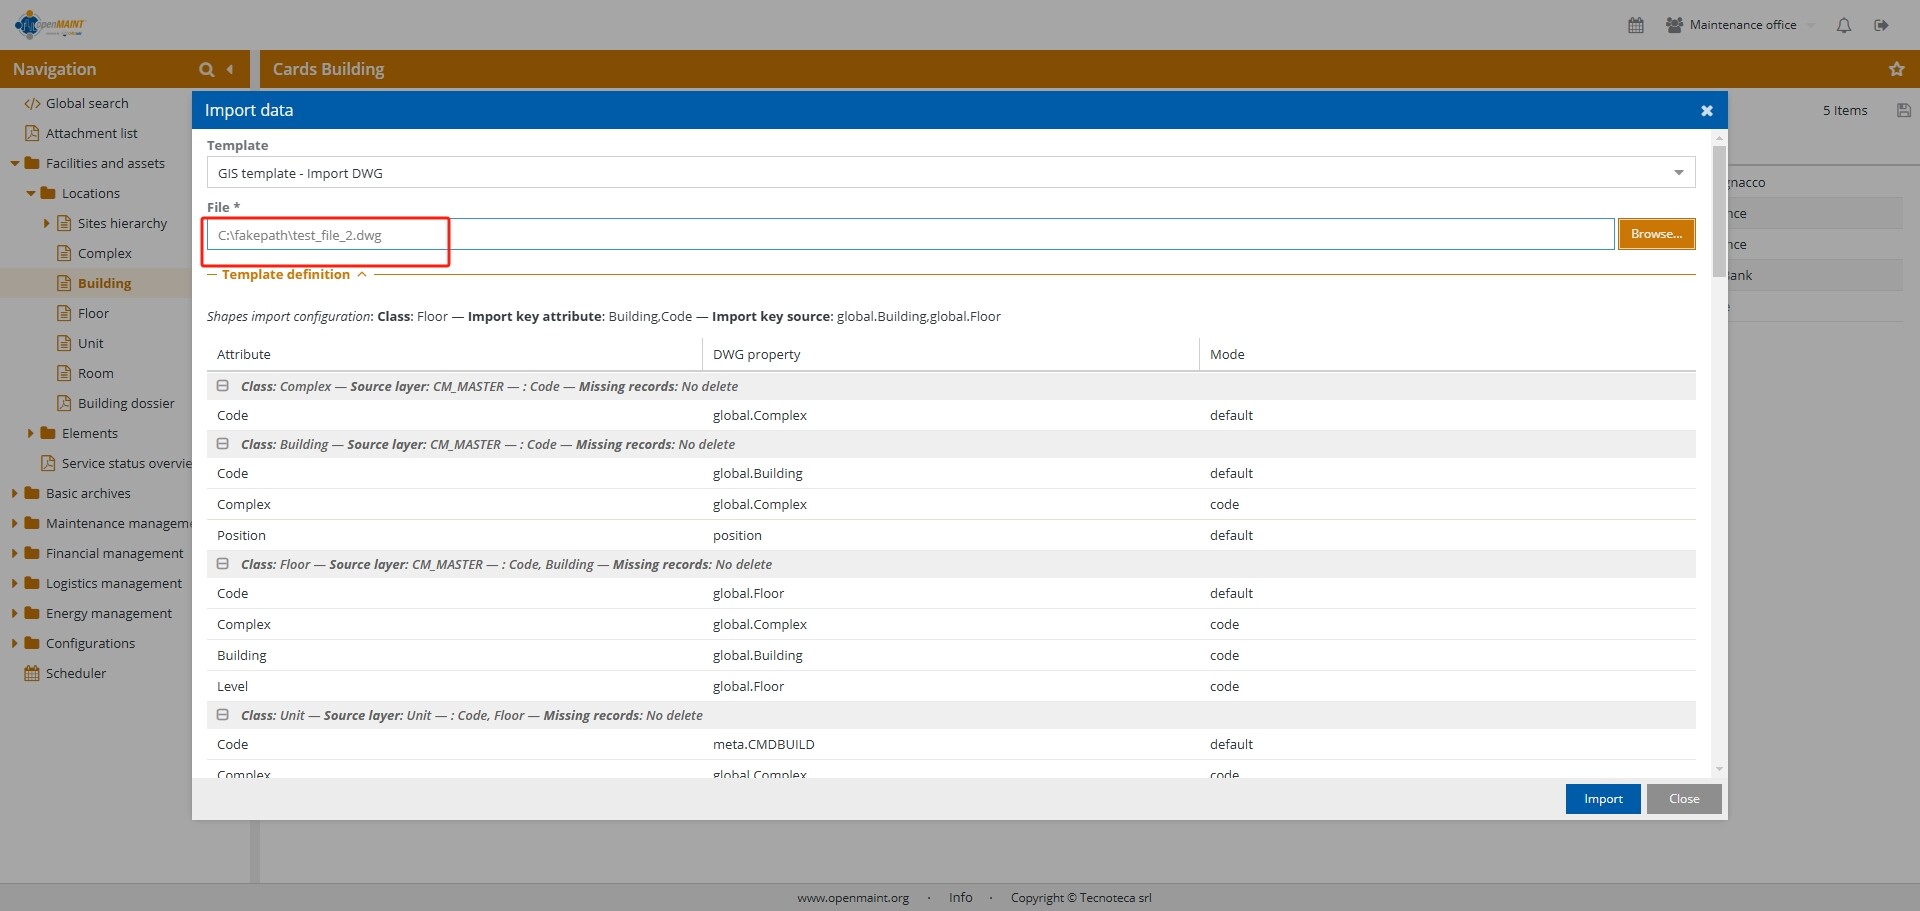Screen dimensions: 1920x911
Task: Open the notifications bell
Action: tap(1844, 25)
